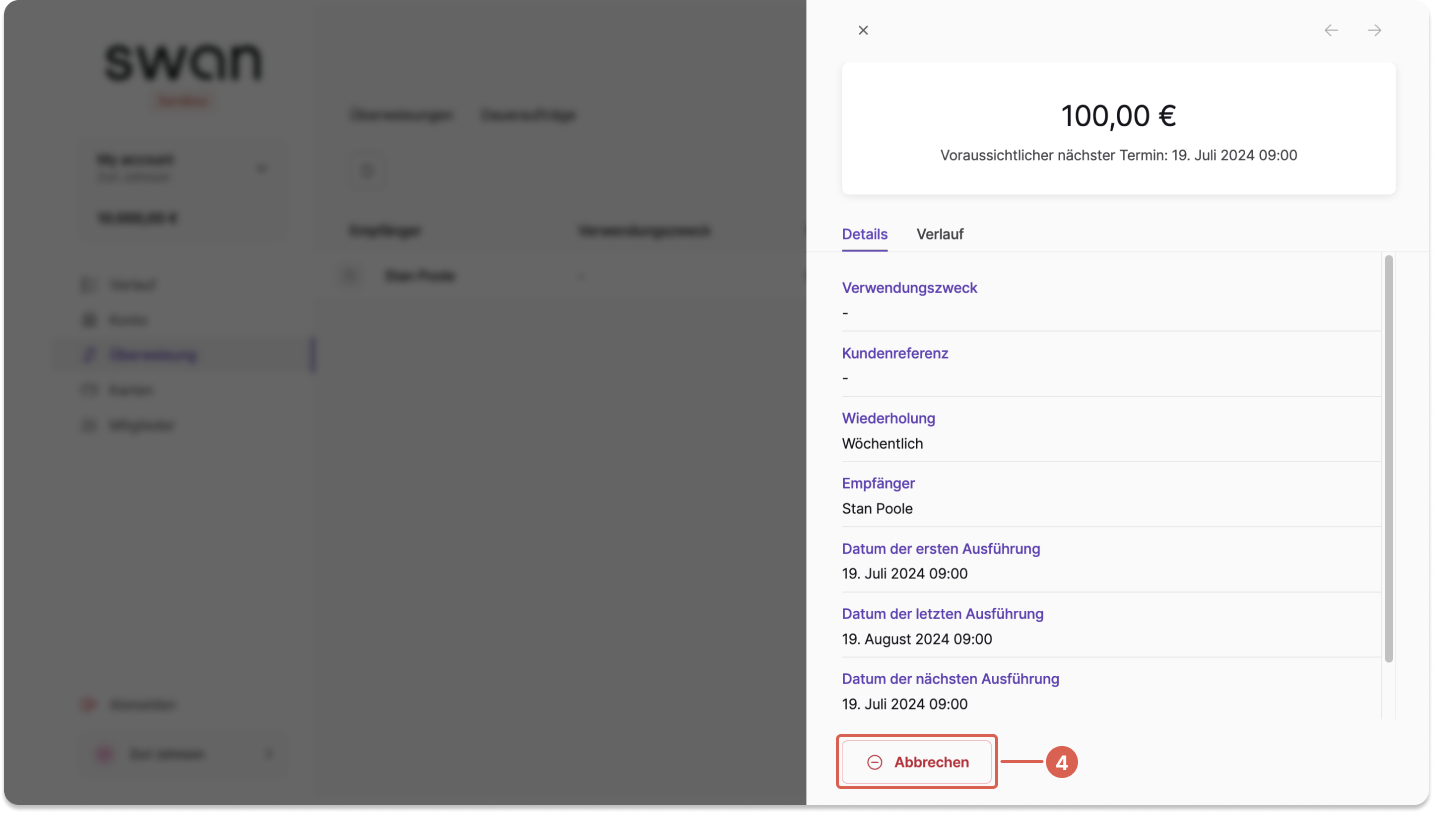
Task: Open the dropdown below Abmelden in sidebar
Action: [184, 754]
